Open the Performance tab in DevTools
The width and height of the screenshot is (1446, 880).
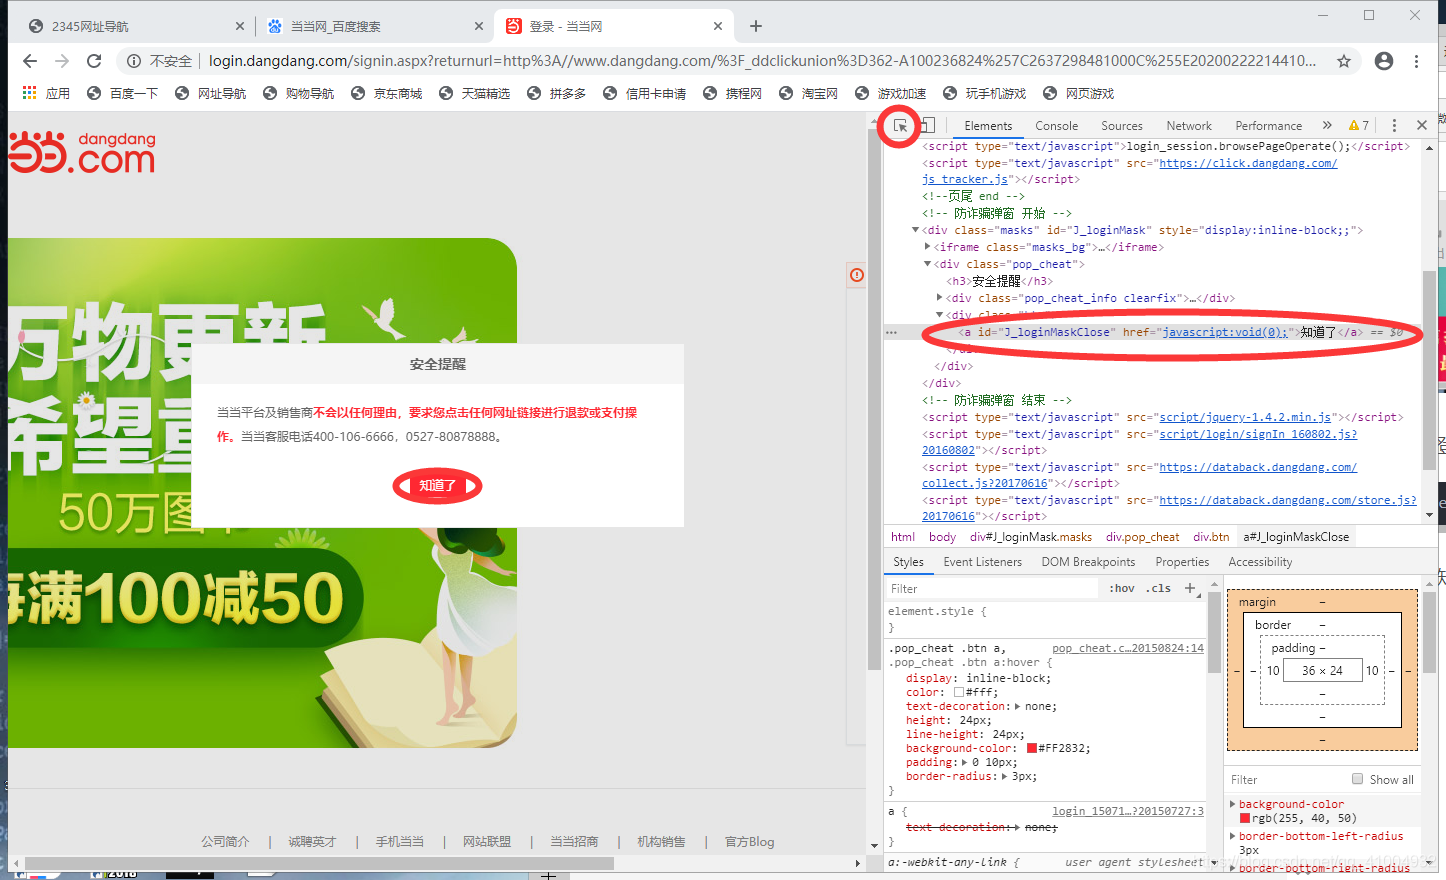pos(1268,126)
